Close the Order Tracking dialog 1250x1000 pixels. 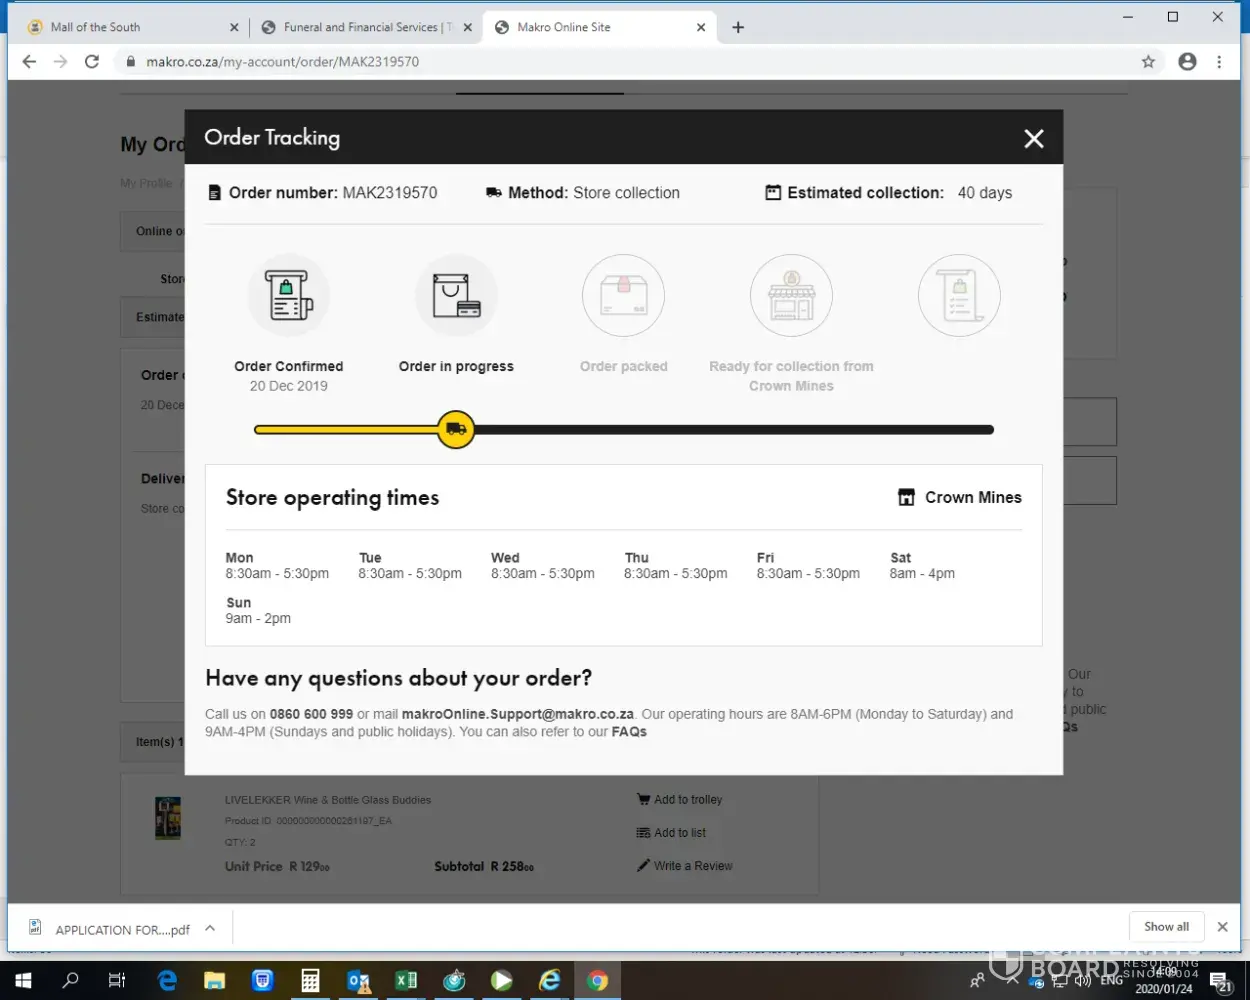click(1034, 139)
